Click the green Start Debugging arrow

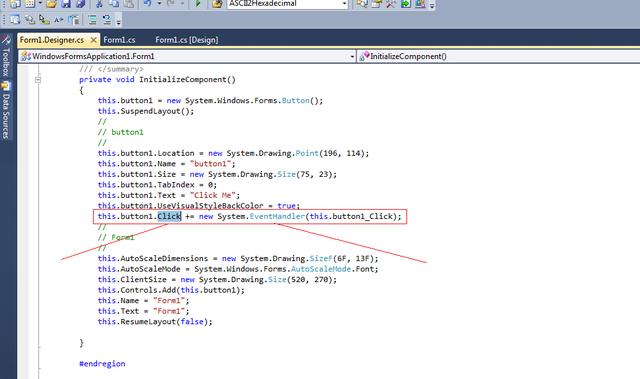[x=198, y=4]
